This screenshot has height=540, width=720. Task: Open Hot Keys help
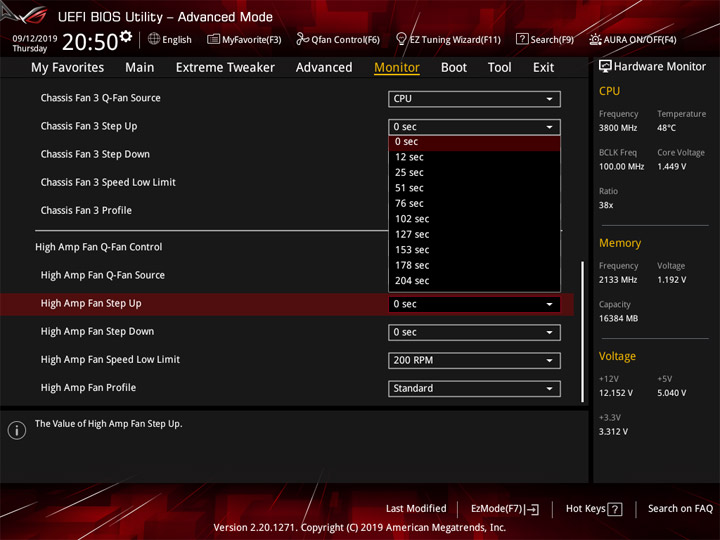point(594,509)
